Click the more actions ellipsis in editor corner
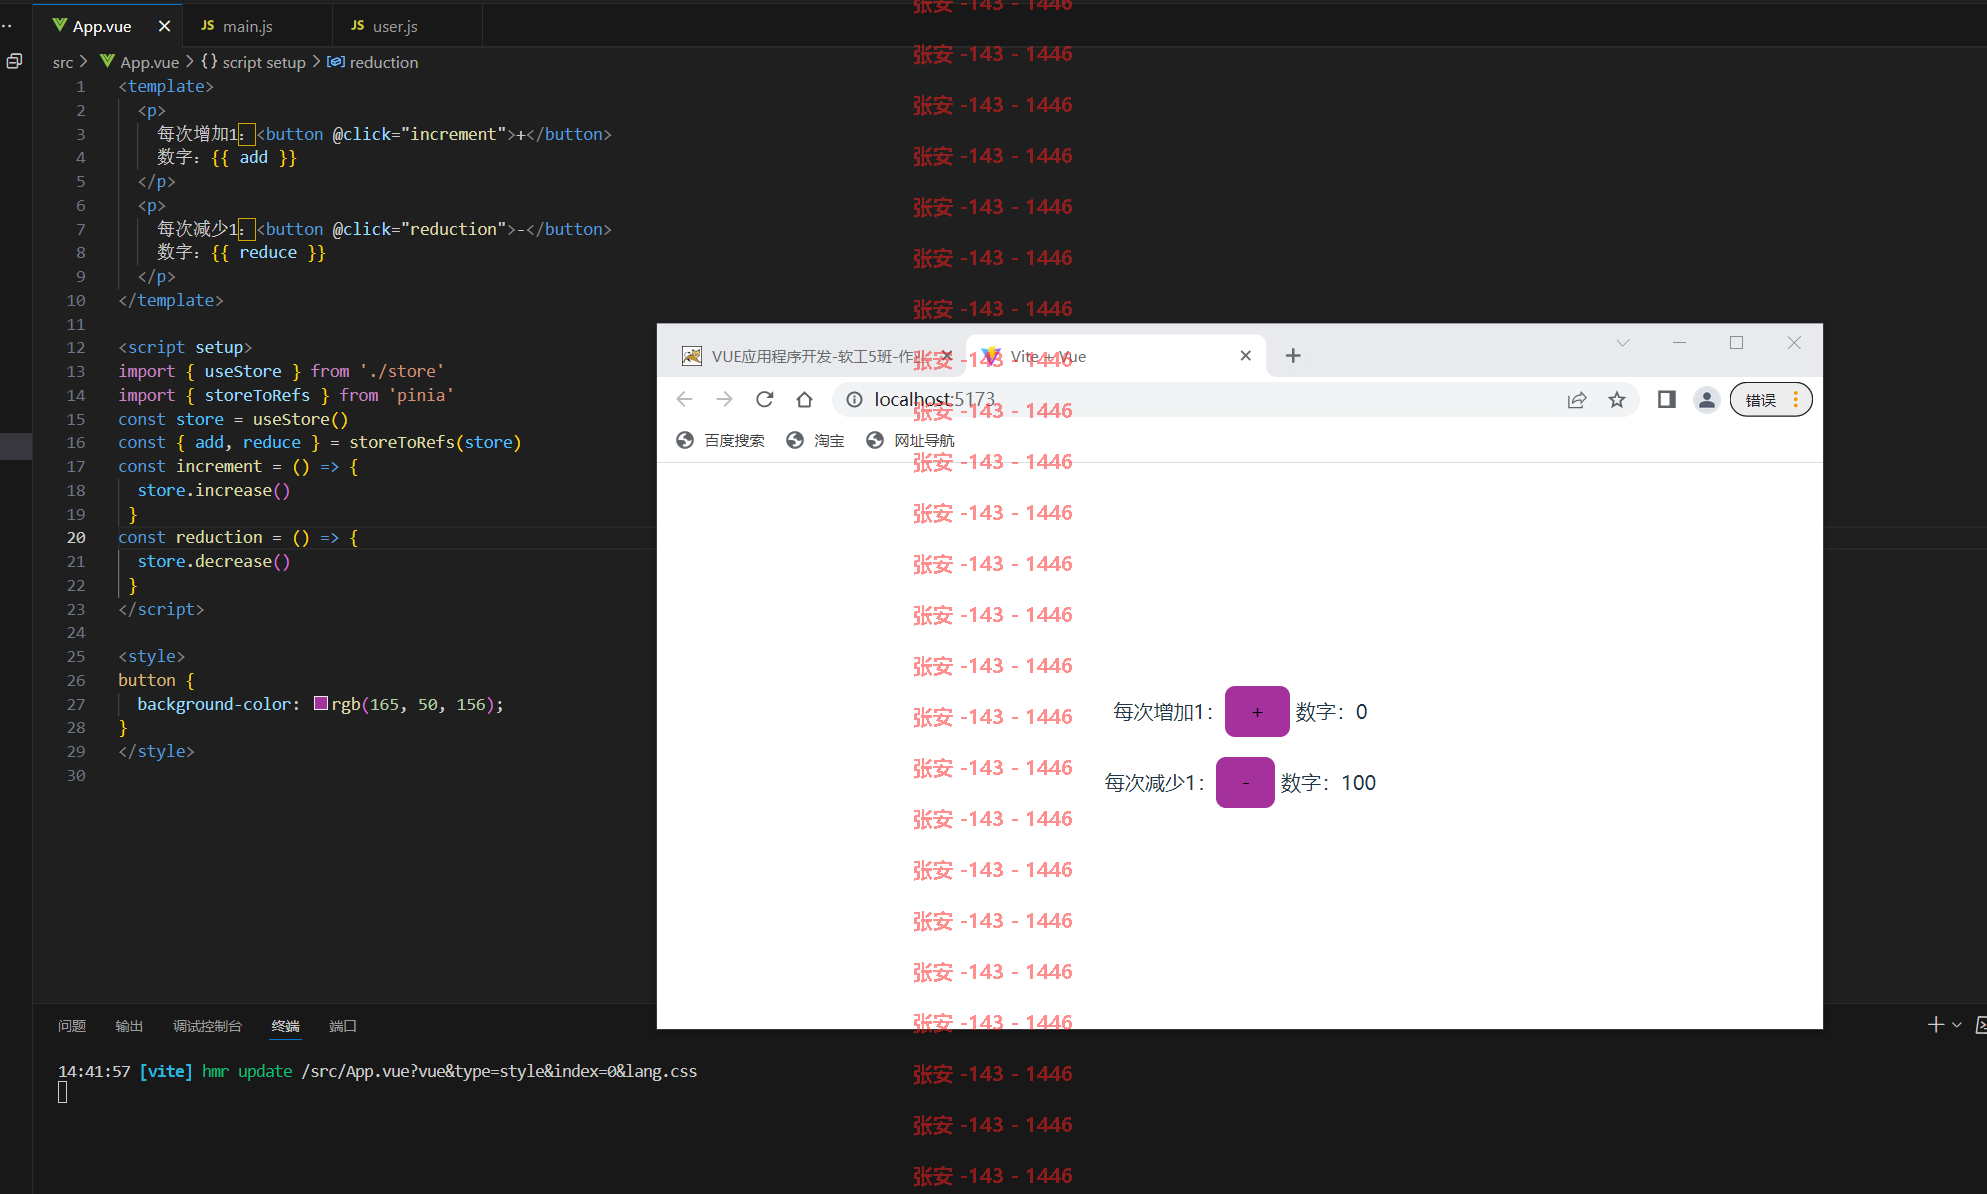The height and width of the screenshot is (1194, 1987). 6,26
